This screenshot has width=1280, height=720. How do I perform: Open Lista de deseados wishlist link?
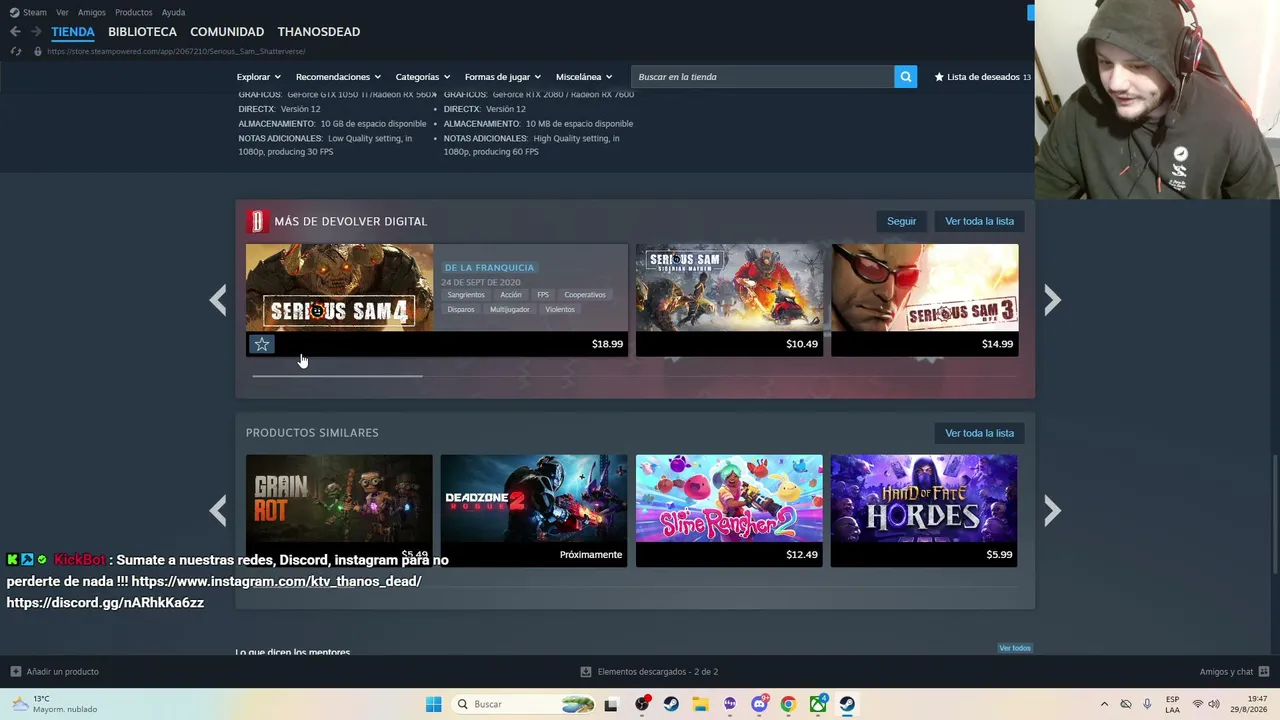coord(982,77)
